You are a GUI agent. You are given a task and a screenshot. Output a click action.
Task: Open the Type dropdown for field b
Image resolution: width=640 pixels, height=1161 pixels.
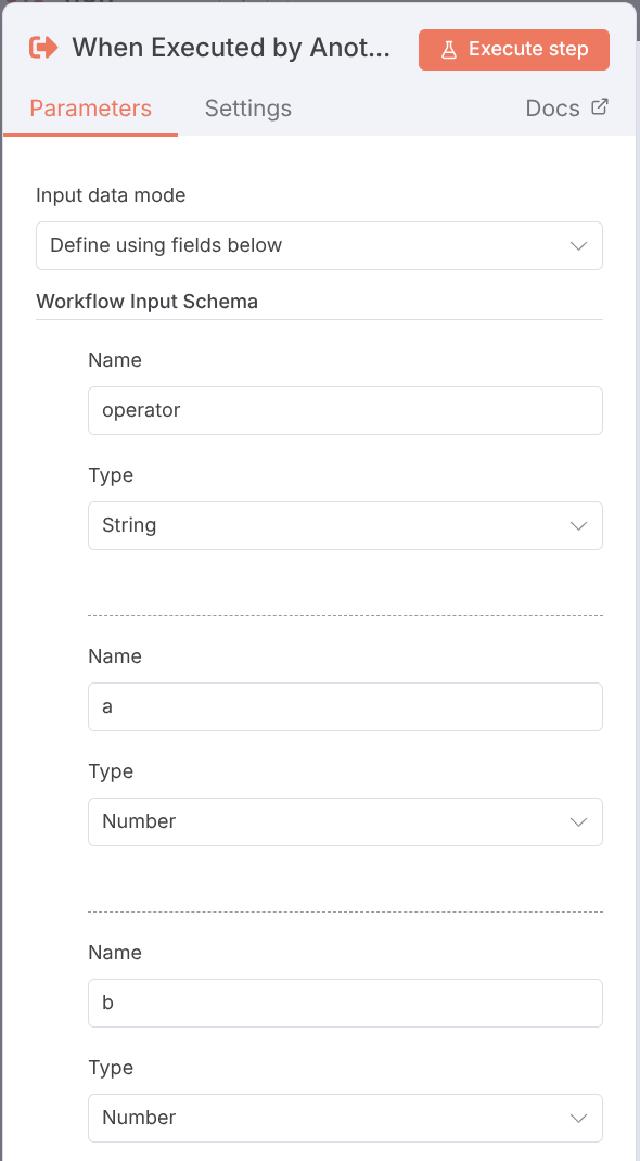pos(345,1117)
